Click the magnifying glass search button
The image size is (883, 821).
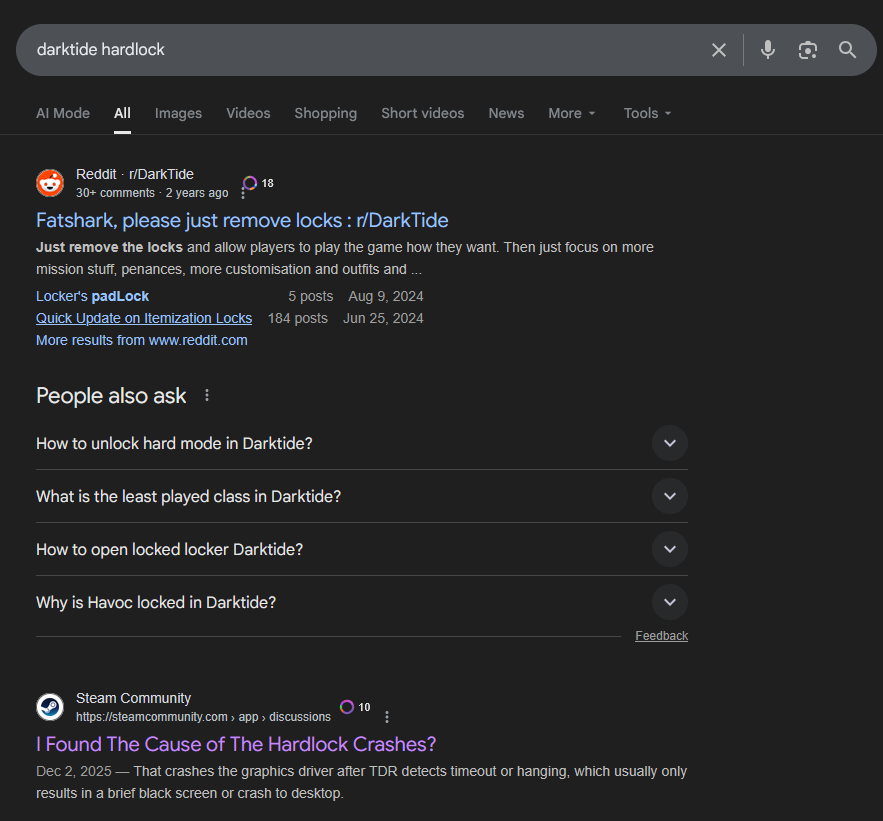pyautogui.click(x=847, y=50)
